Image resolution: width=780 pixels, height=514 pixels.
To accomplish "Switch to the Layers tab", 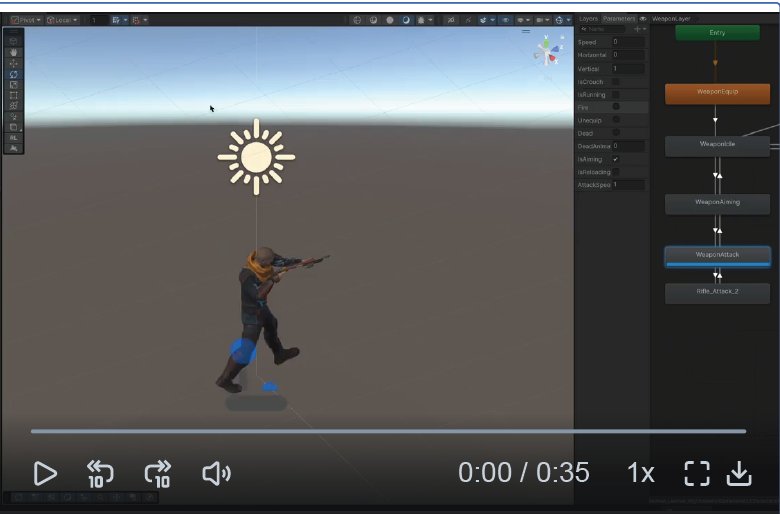I will [588, 19].
